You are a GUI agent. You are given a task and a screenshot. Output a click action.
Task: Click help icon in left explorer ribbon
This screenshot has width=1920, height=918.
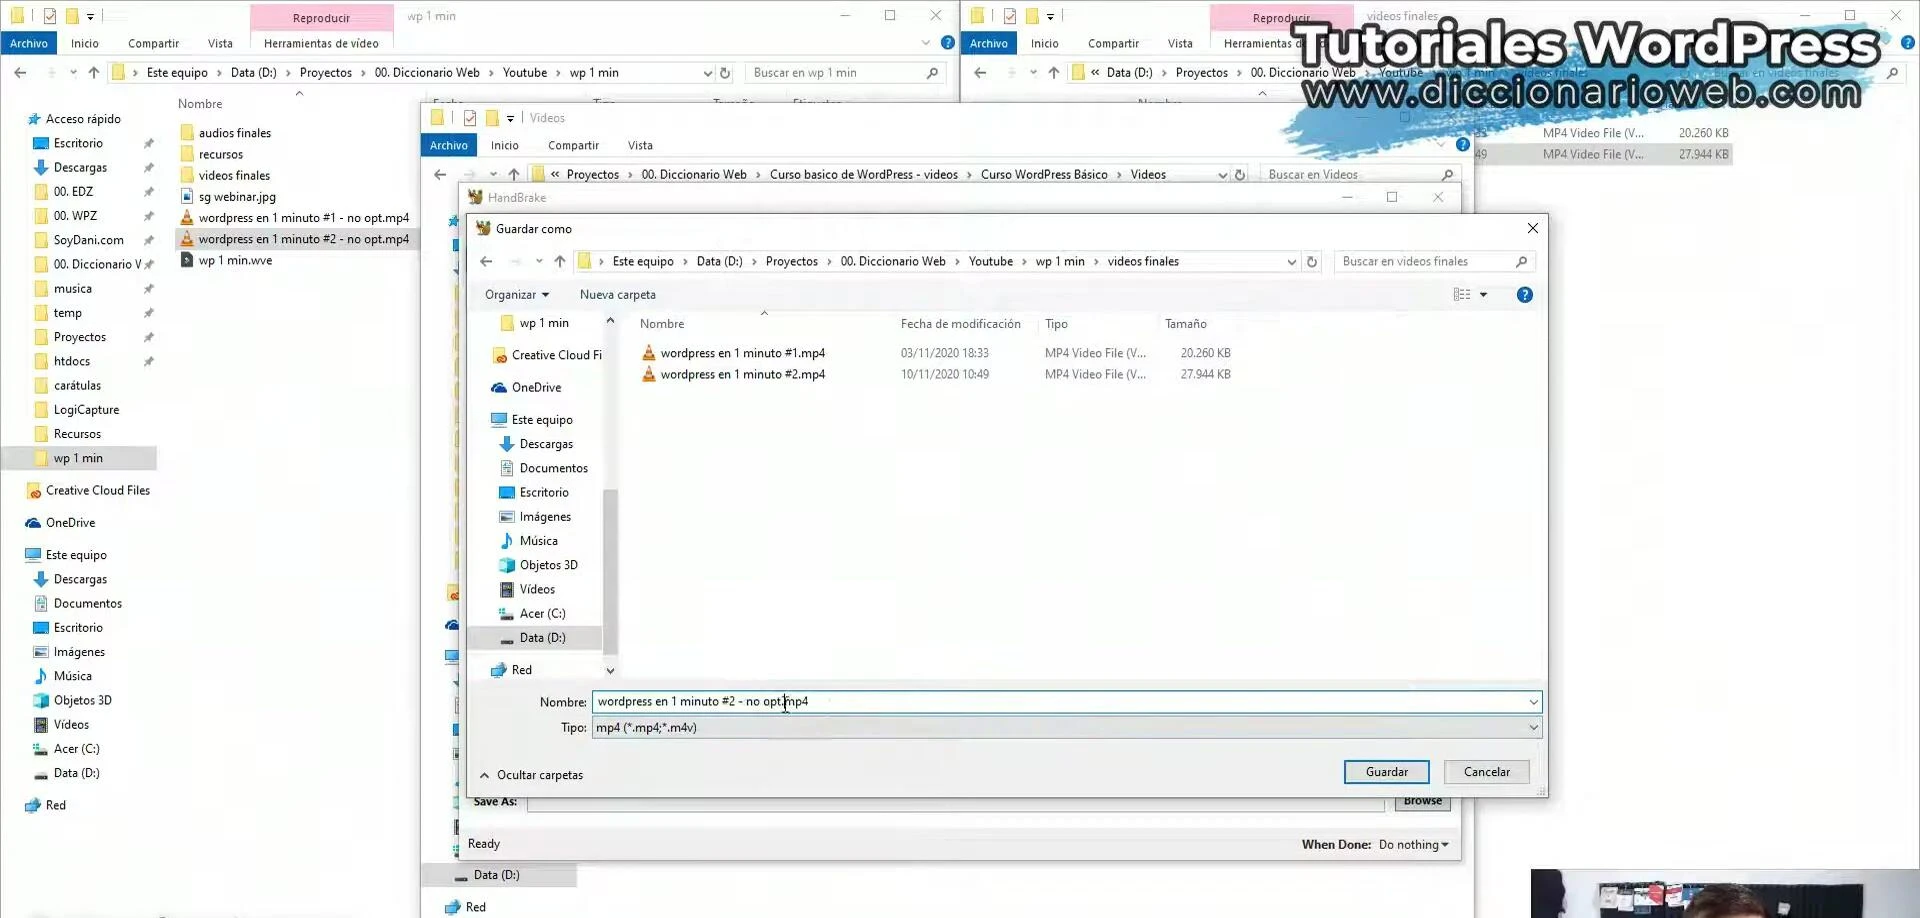click(x=947, y=43)
